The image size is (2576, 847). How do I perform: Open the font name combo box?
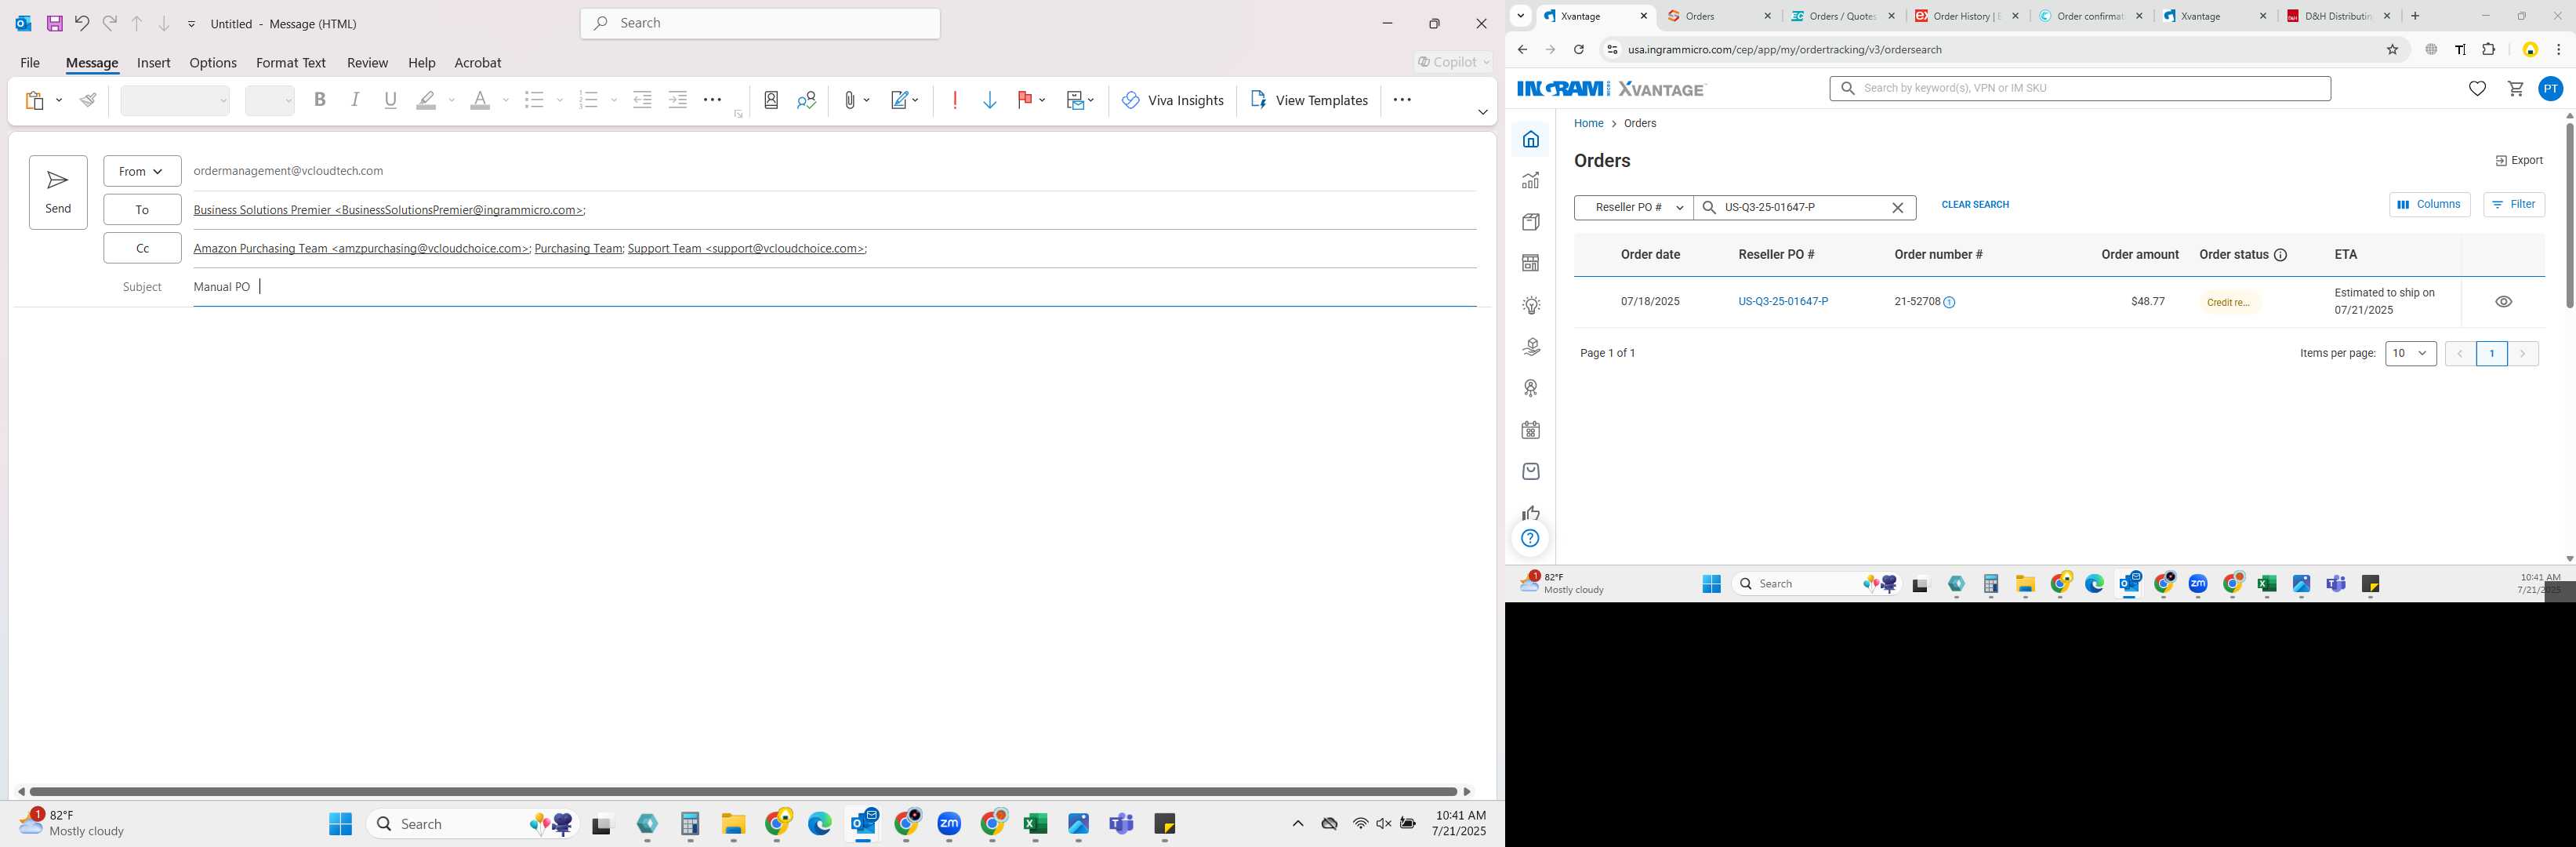[175, 100]
